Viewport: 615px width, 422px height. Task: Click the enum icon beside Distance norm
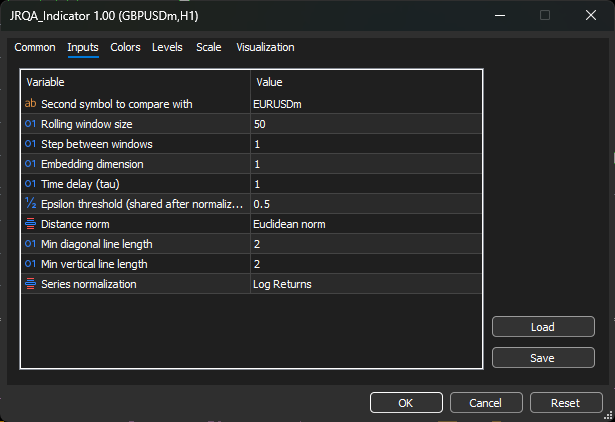point(30,224)
